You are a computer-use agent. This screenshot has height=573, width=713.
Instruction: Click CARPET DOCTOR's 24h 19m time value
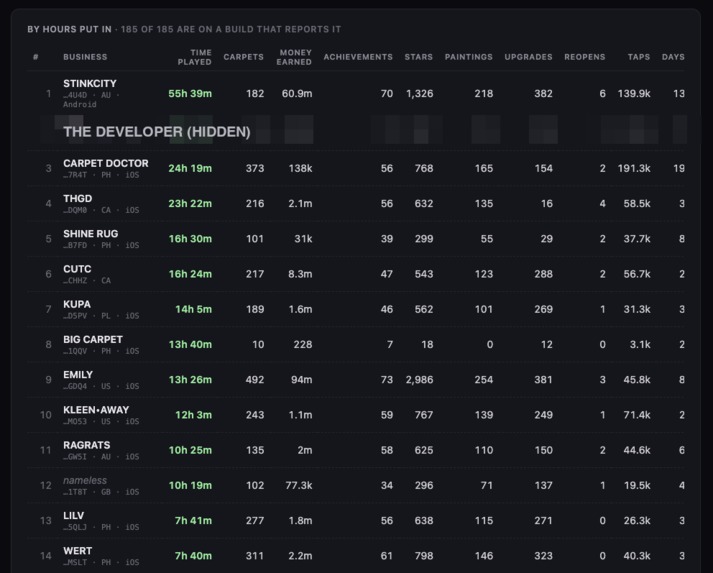[x=190, y=168]
